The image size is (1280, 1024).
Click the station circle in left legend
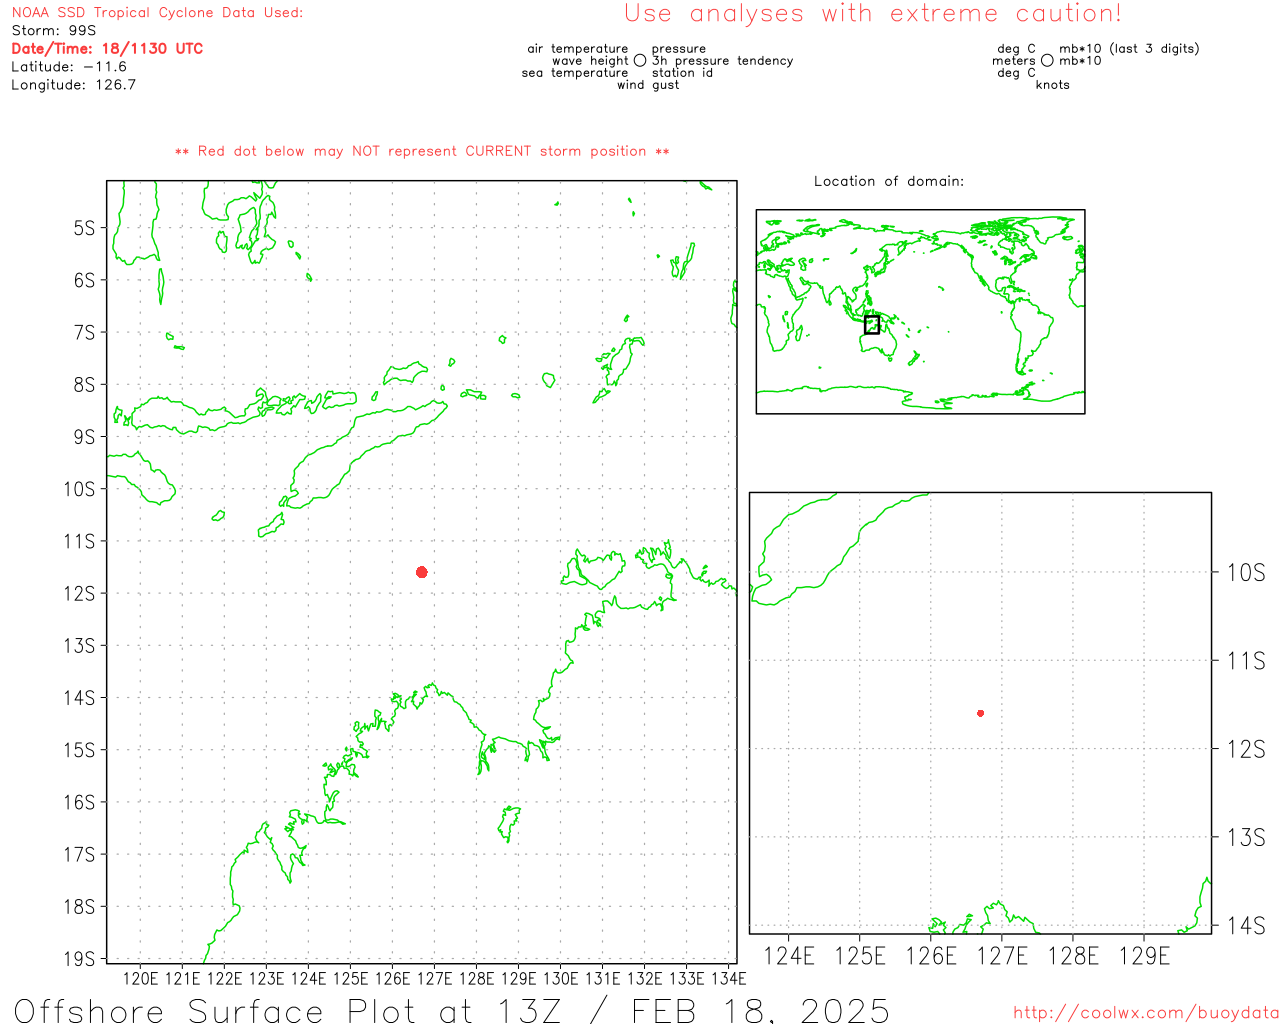click(x=640, y=61)
